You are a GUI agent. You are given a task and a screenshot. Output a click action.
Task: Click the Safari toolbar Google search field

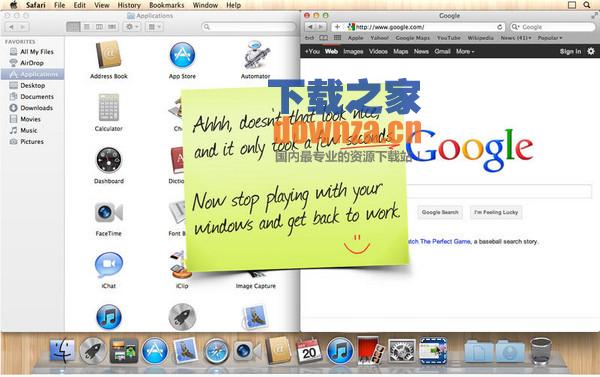click(x=553, y=27)
